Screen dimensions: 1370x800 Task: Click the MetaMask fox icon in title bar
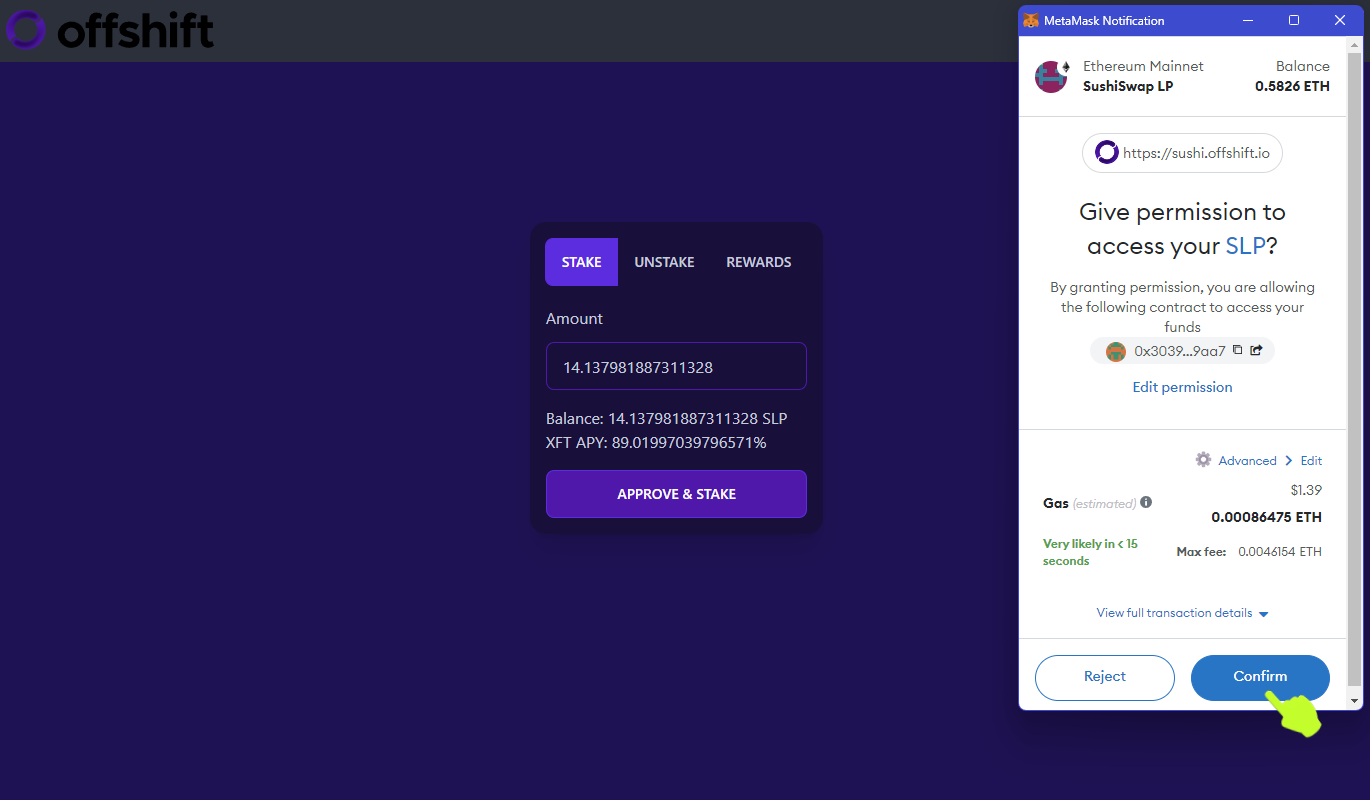(x=1031, y=20)
